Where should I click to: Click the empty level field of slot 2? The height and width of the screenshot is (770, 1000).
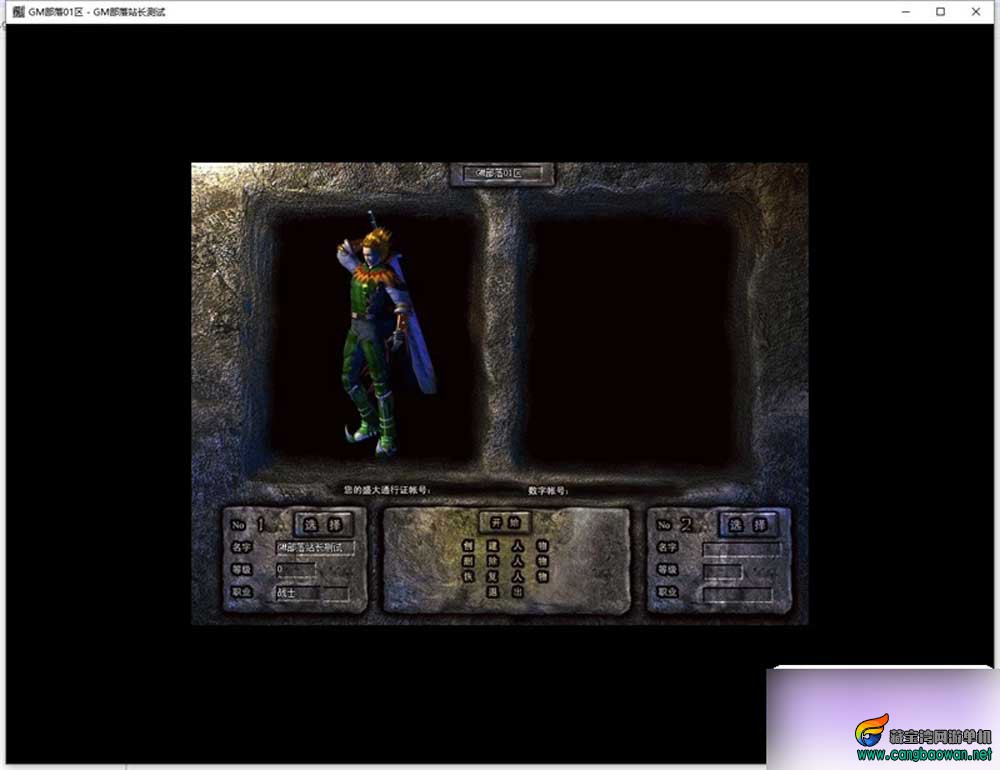click(x=723, y=570)
